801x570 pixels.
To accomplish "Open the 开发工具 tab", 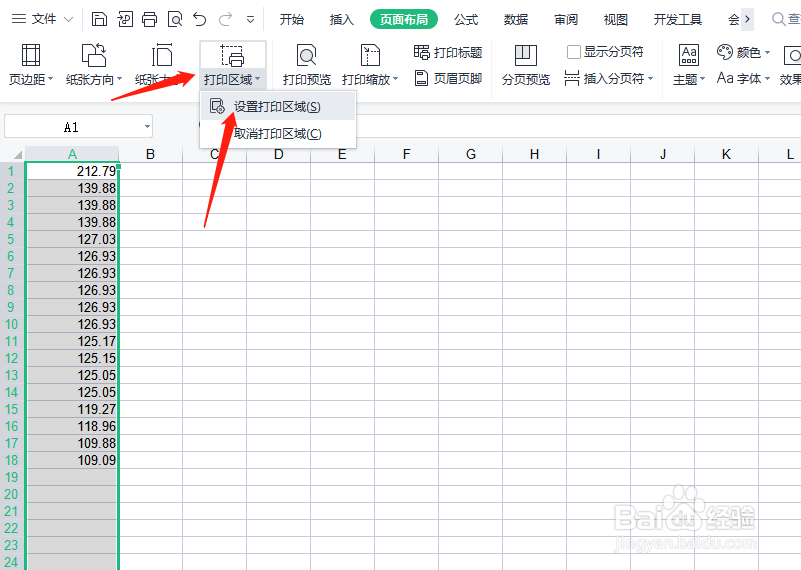I will tap(678, 19).
